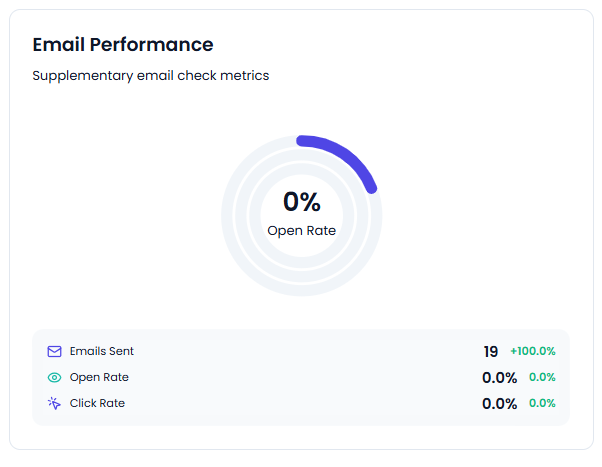
Task: Click the eye icon beside Open Rate
Action: pyautogui.click(x=54, y=378)
